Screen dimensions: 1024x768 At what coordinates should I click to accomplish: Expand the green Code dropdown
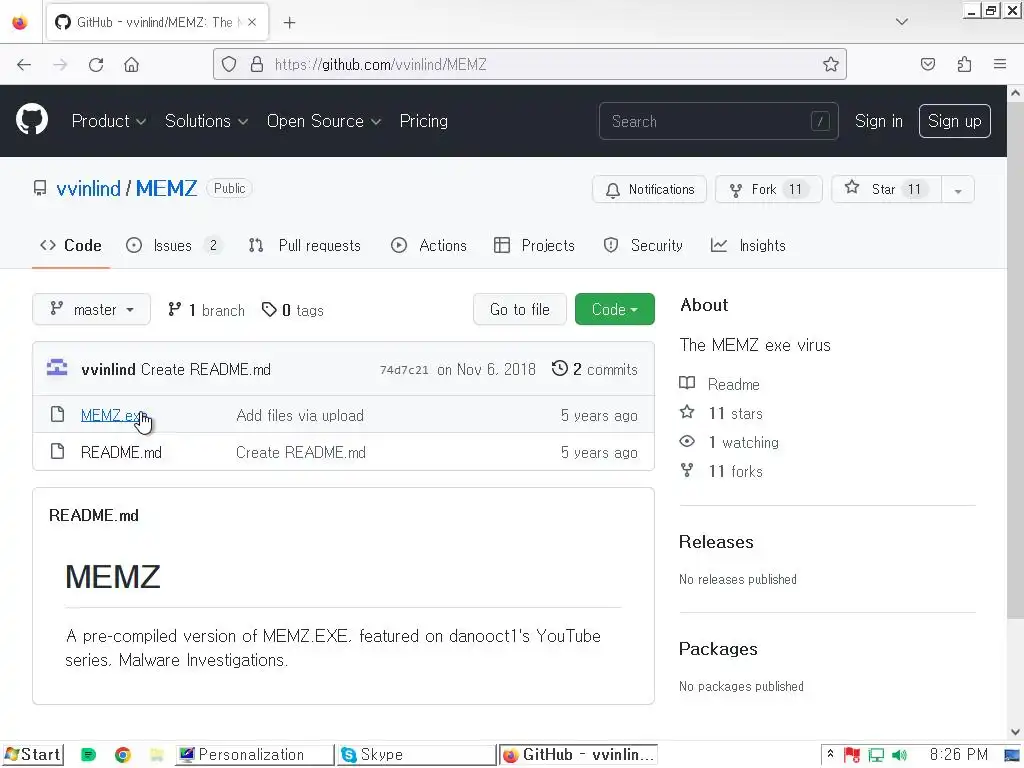[615, 310]
